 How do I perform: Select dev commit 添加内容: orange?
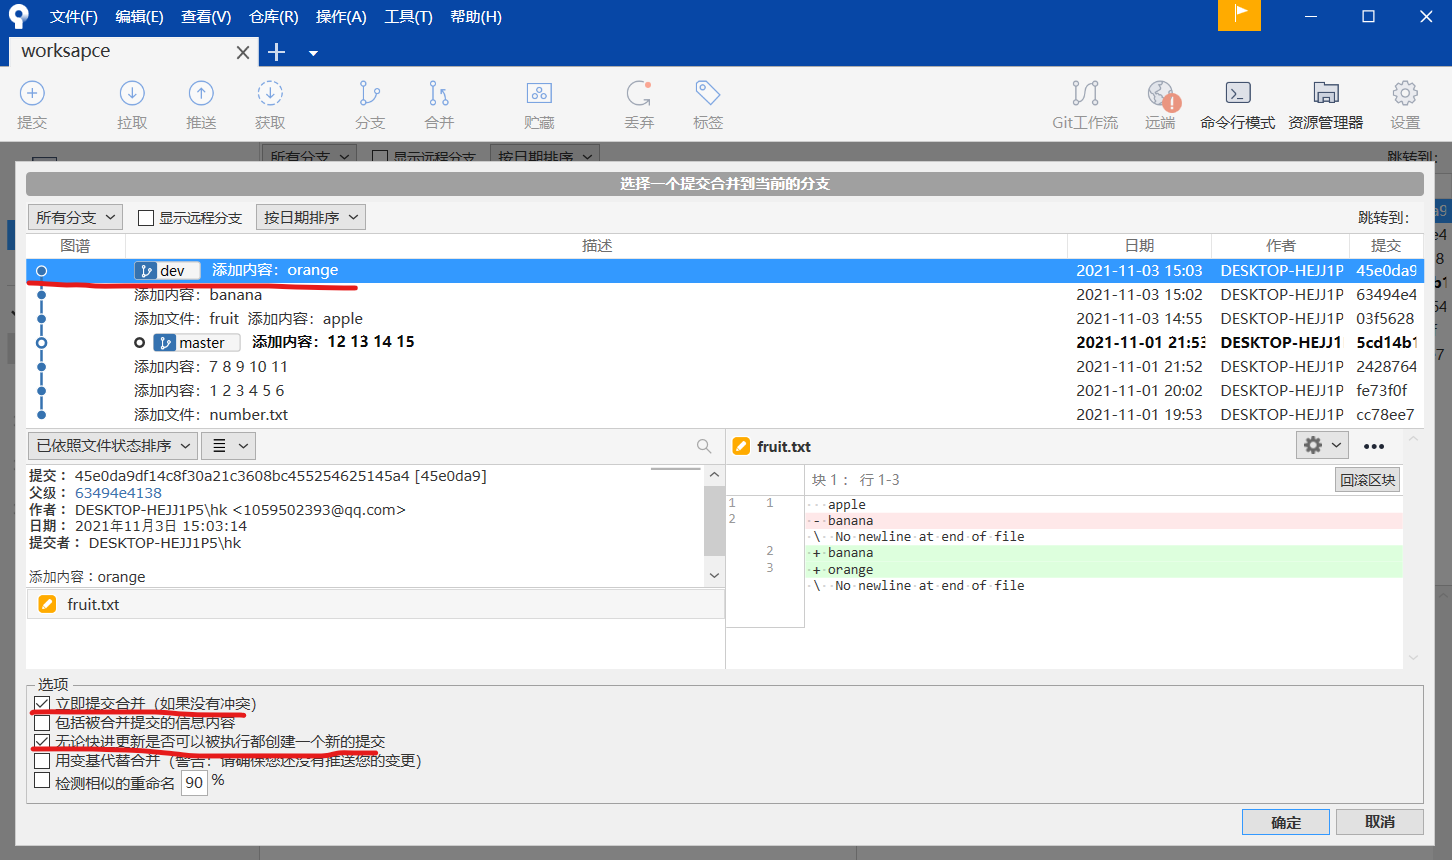pos(725,271)
